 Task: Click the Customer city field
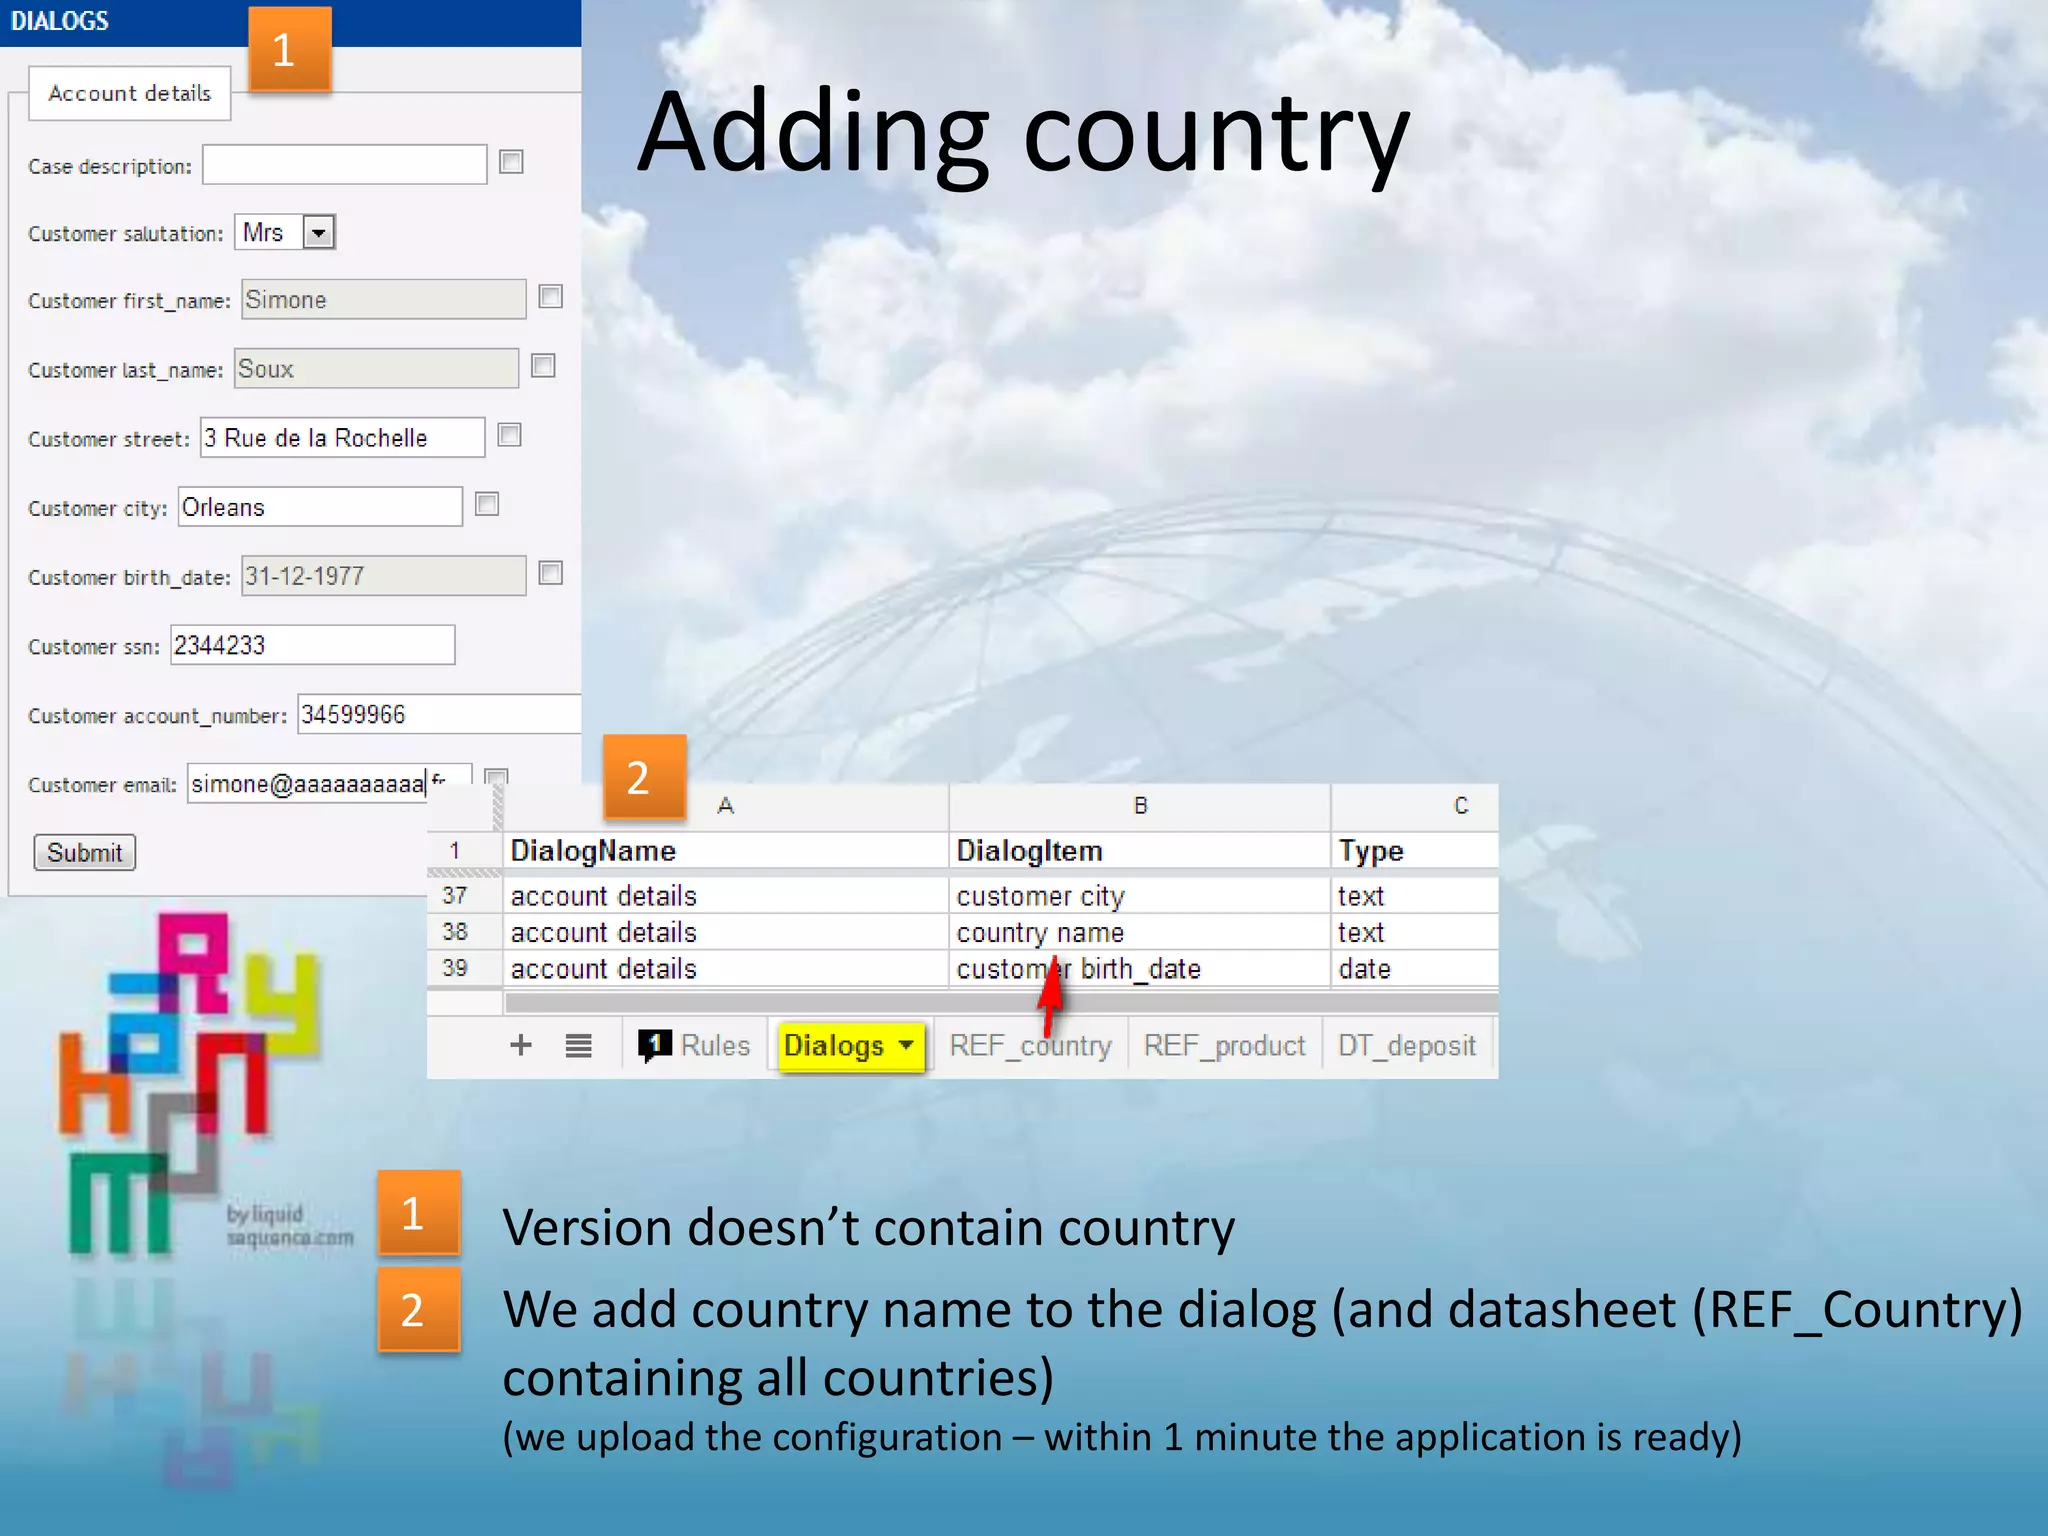click(x=320, y=506)
